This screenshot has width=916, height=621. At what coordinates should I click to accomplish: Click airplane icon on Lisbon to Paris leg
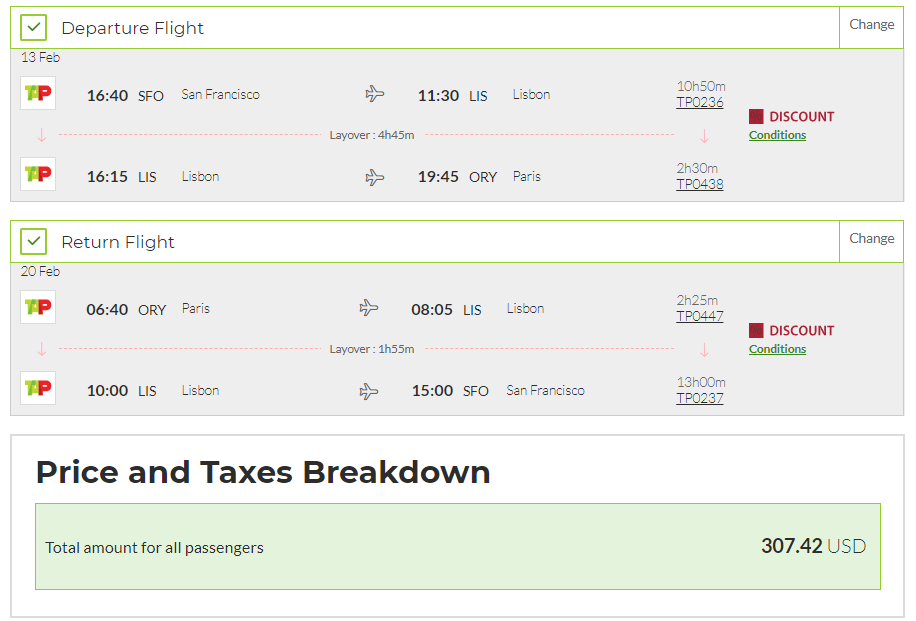[x=375, y=177]
